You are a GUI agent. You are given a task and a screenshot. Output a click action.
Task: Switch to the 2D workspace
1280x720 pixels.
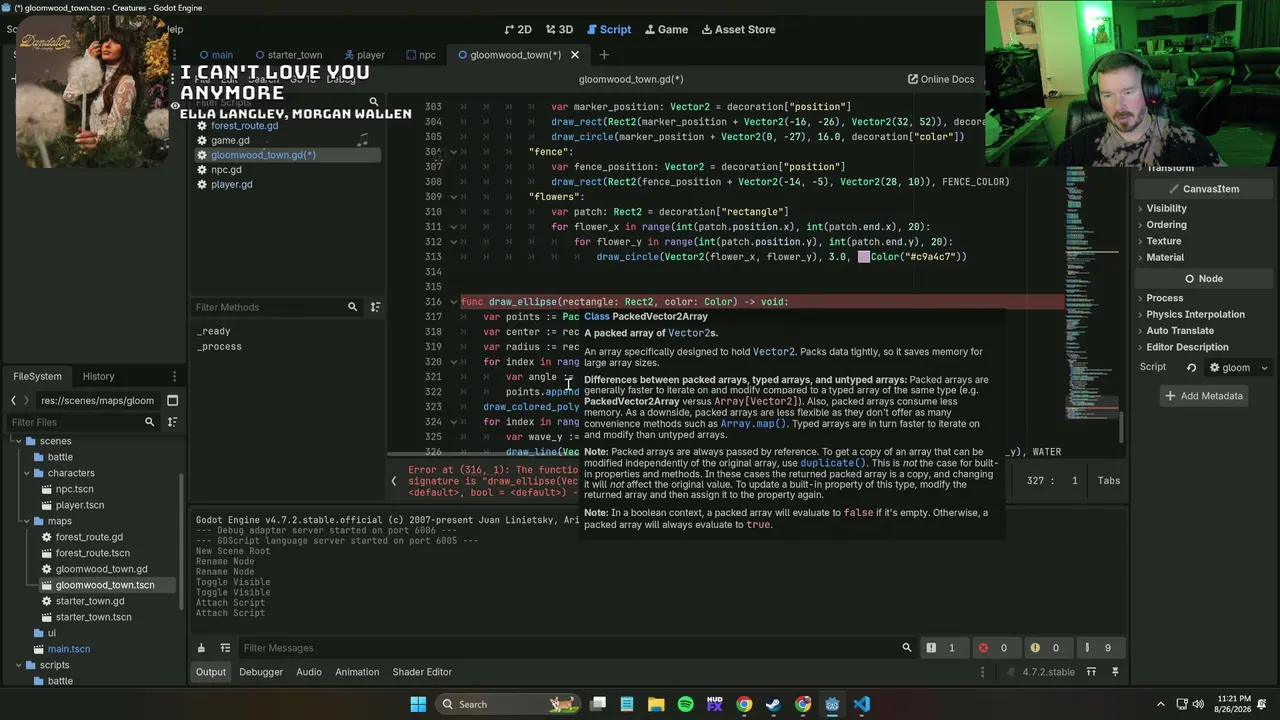518,29
